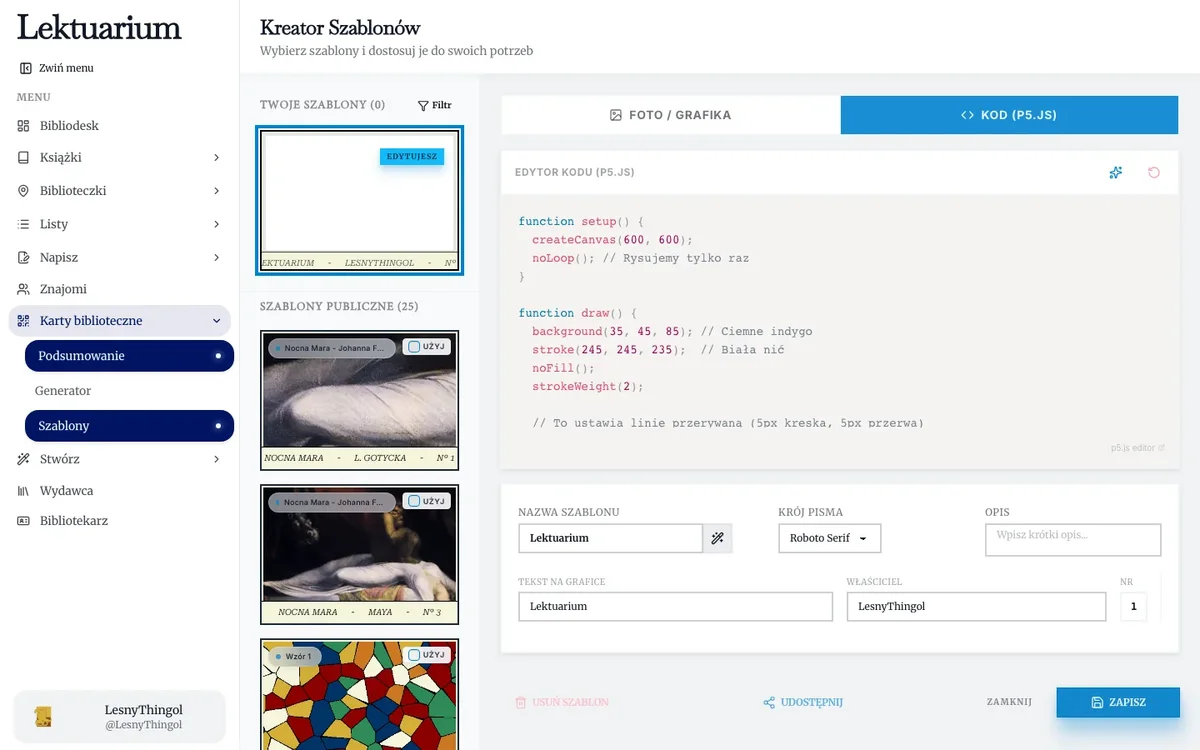Check UŻYJ on Nocna Mara Maya template
This screenshot has height=750, width=1200.
pyautogui.click(x=427, y=501)
